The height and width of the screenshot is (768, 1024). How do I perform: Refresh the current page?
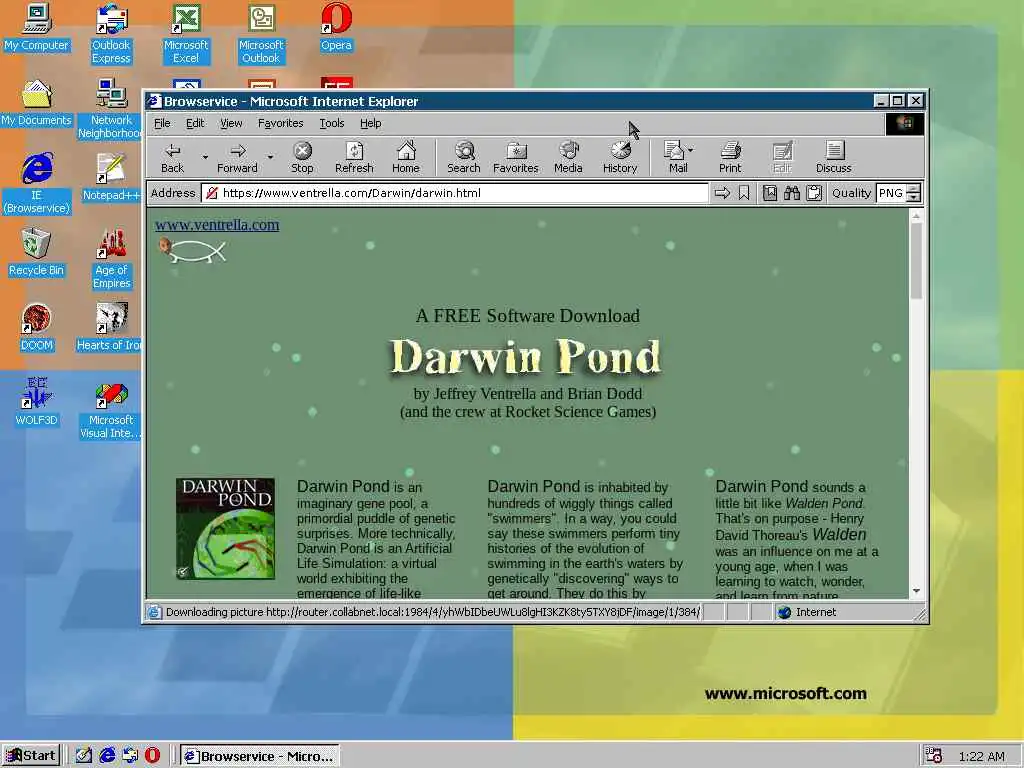coord(354,157)
